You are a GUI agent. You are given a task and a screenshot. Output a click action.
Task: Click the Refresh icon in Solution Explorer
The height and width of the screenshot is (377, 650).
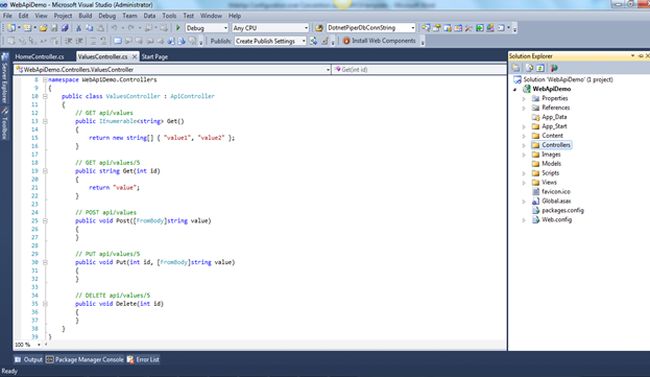(540, 68)
